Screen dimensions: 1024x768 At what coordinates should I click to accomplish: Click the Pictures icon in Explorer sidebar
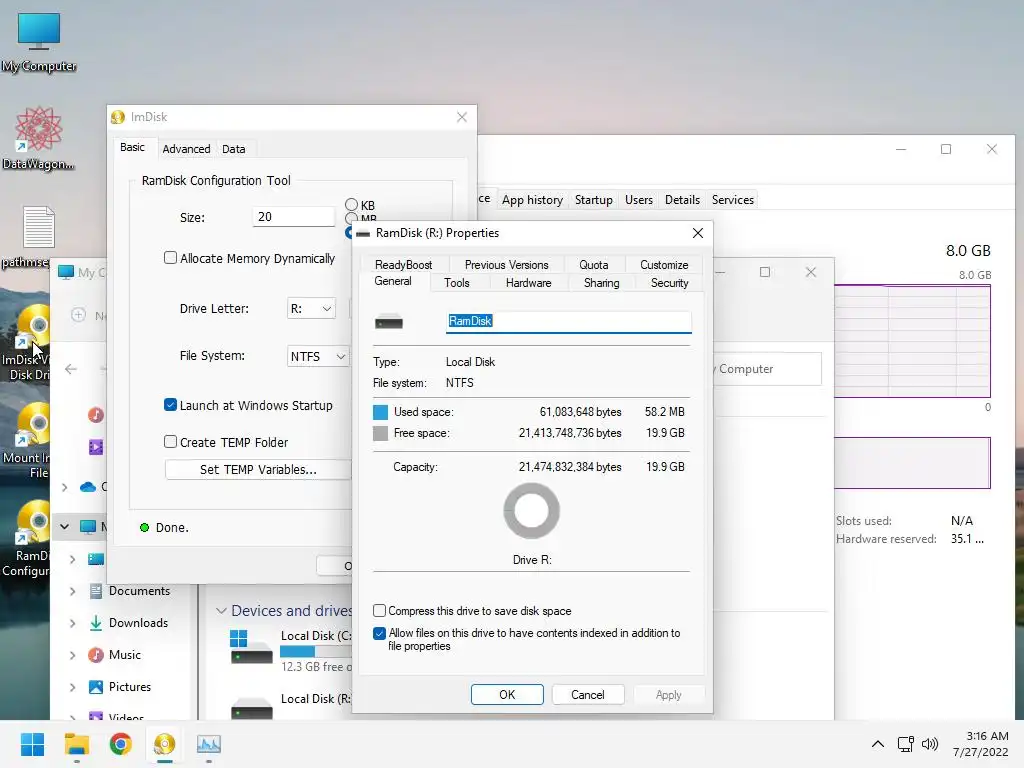(x=96, y=687)
